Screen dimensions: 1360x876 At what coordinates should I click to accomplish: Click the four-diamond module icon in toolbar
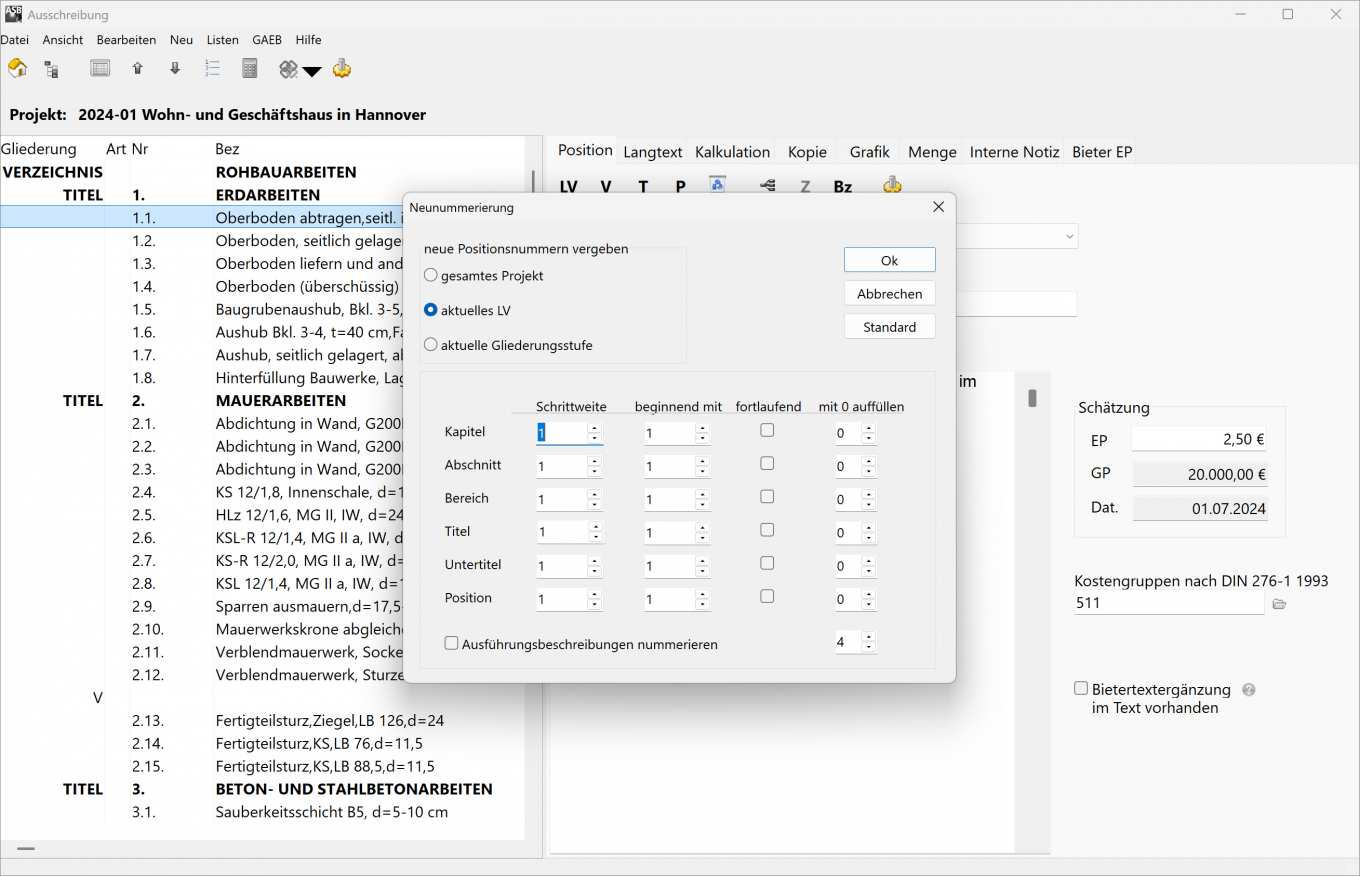(x=288, y=69)
